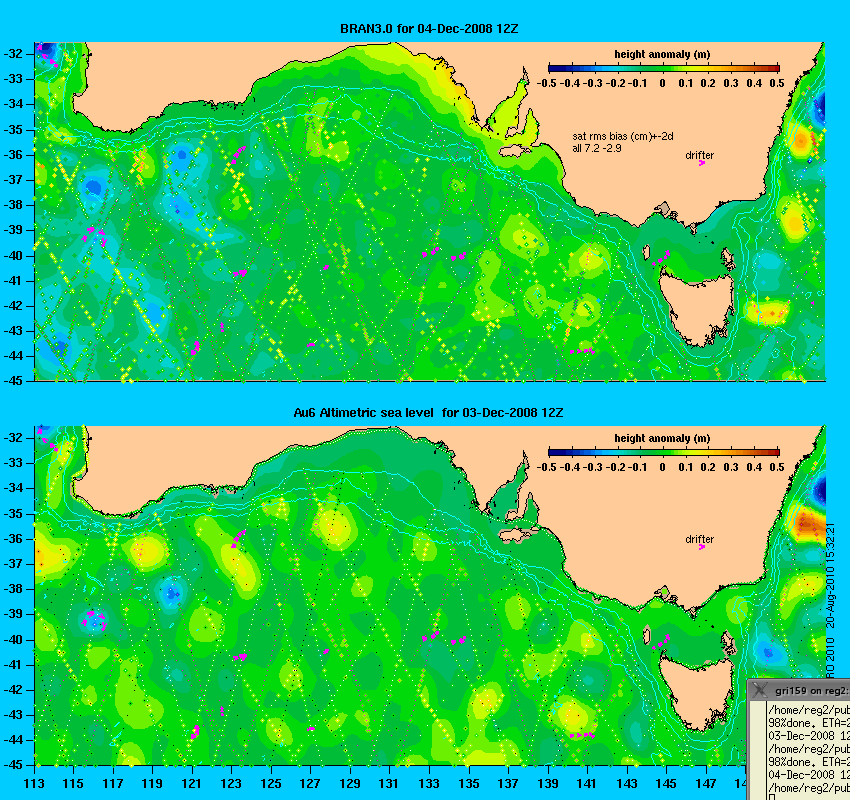Click longitude label 127 on the x-axis

coord(311,784)
